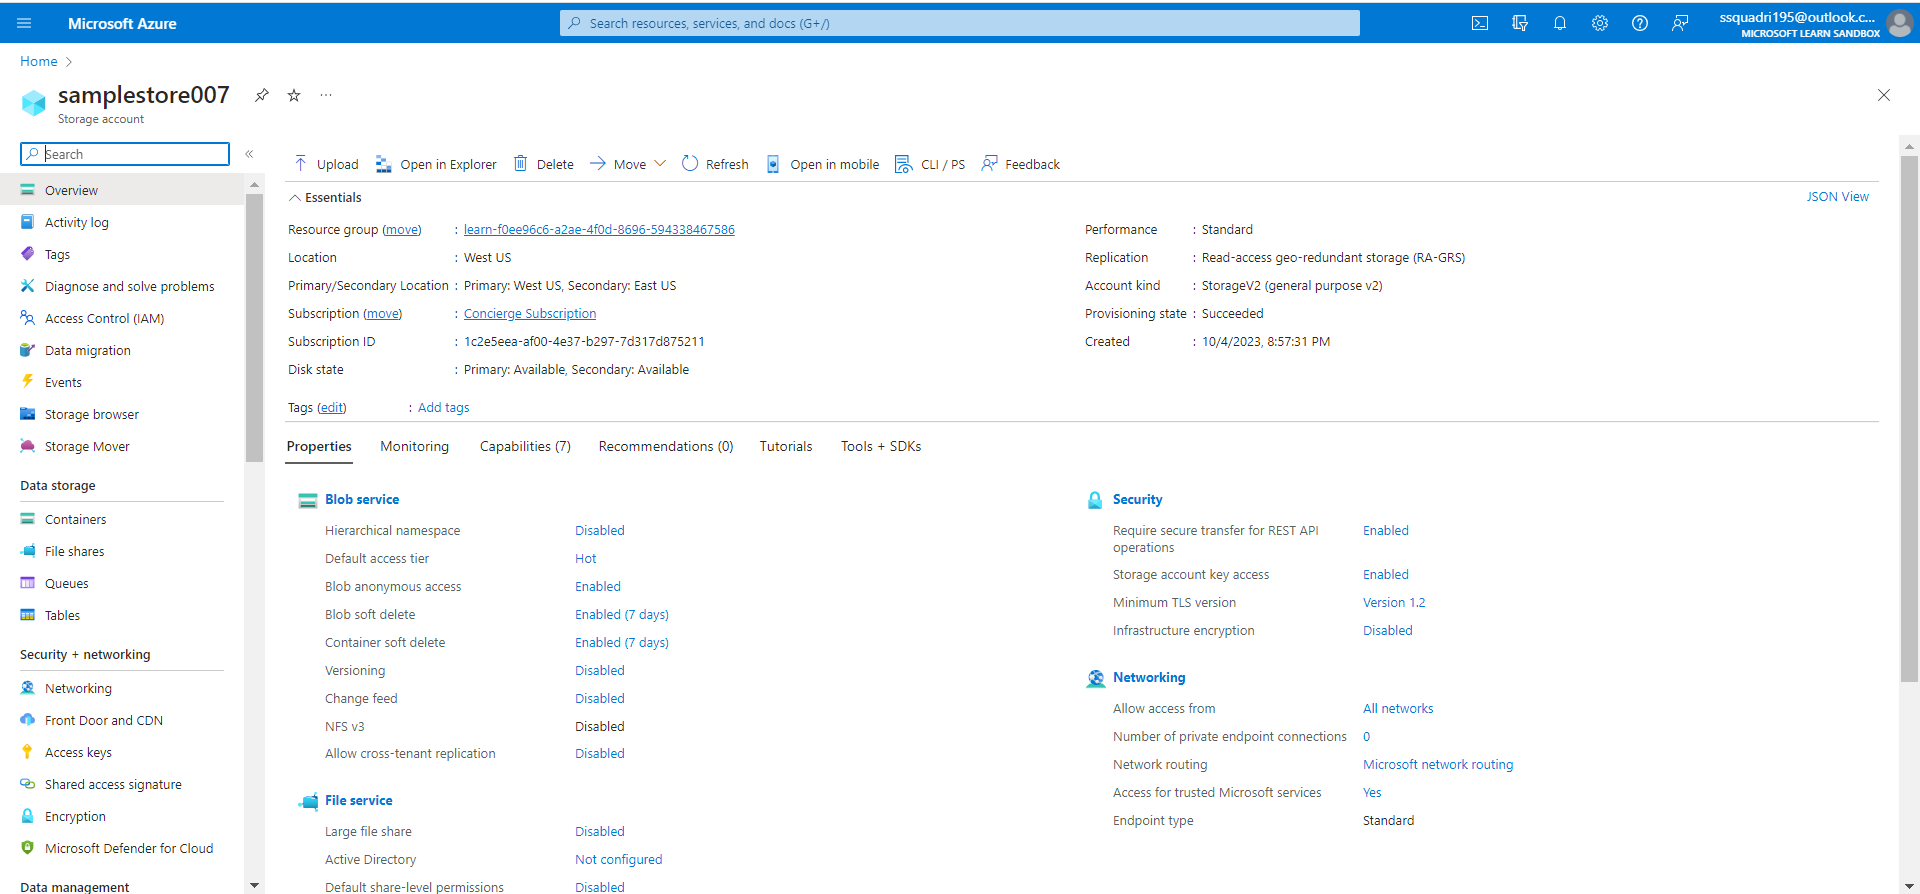
Task: Pin samplestore007 to dashboard
Action: point(262,95)
